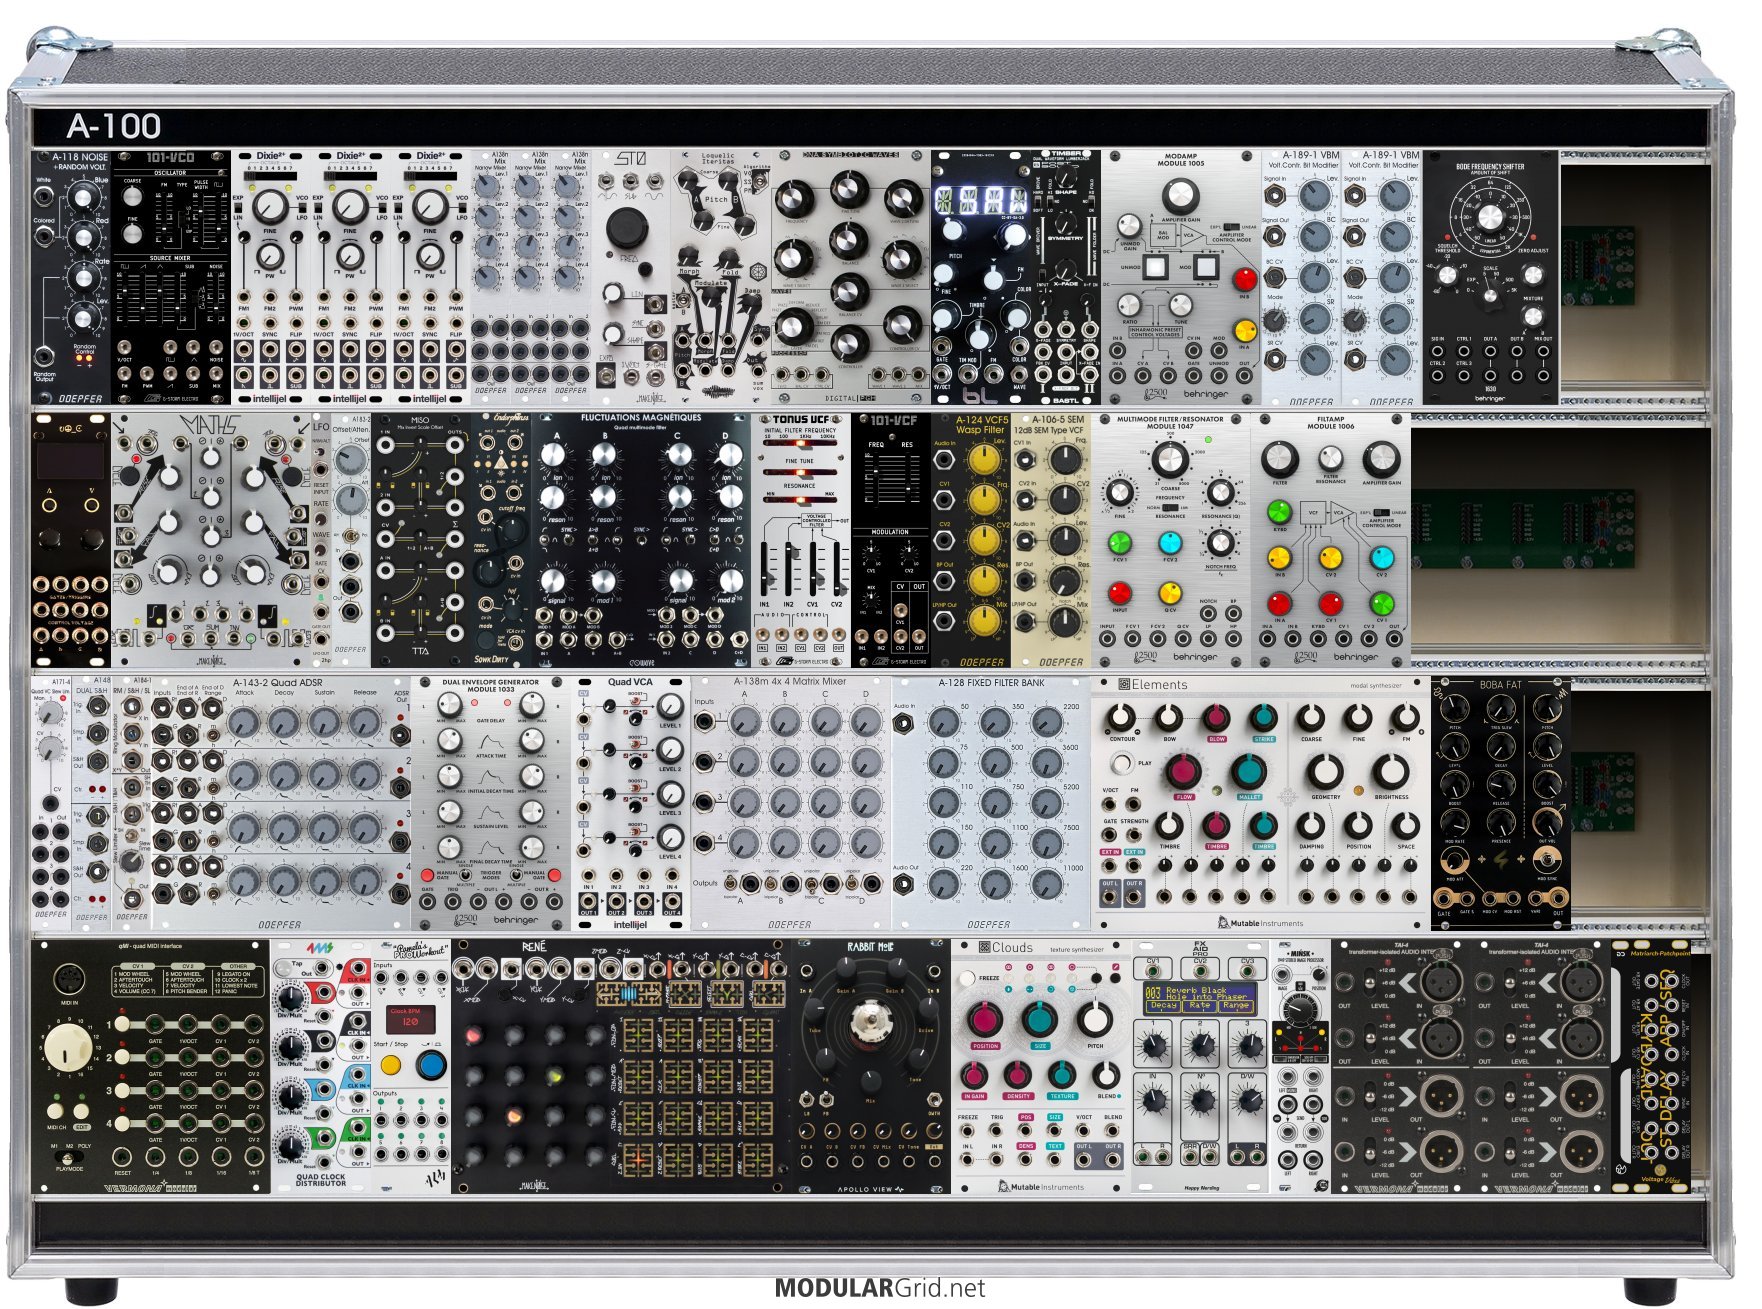
Task: Open the Fluctuations Magnétiques quad filter module
Action: pos(641,540)
